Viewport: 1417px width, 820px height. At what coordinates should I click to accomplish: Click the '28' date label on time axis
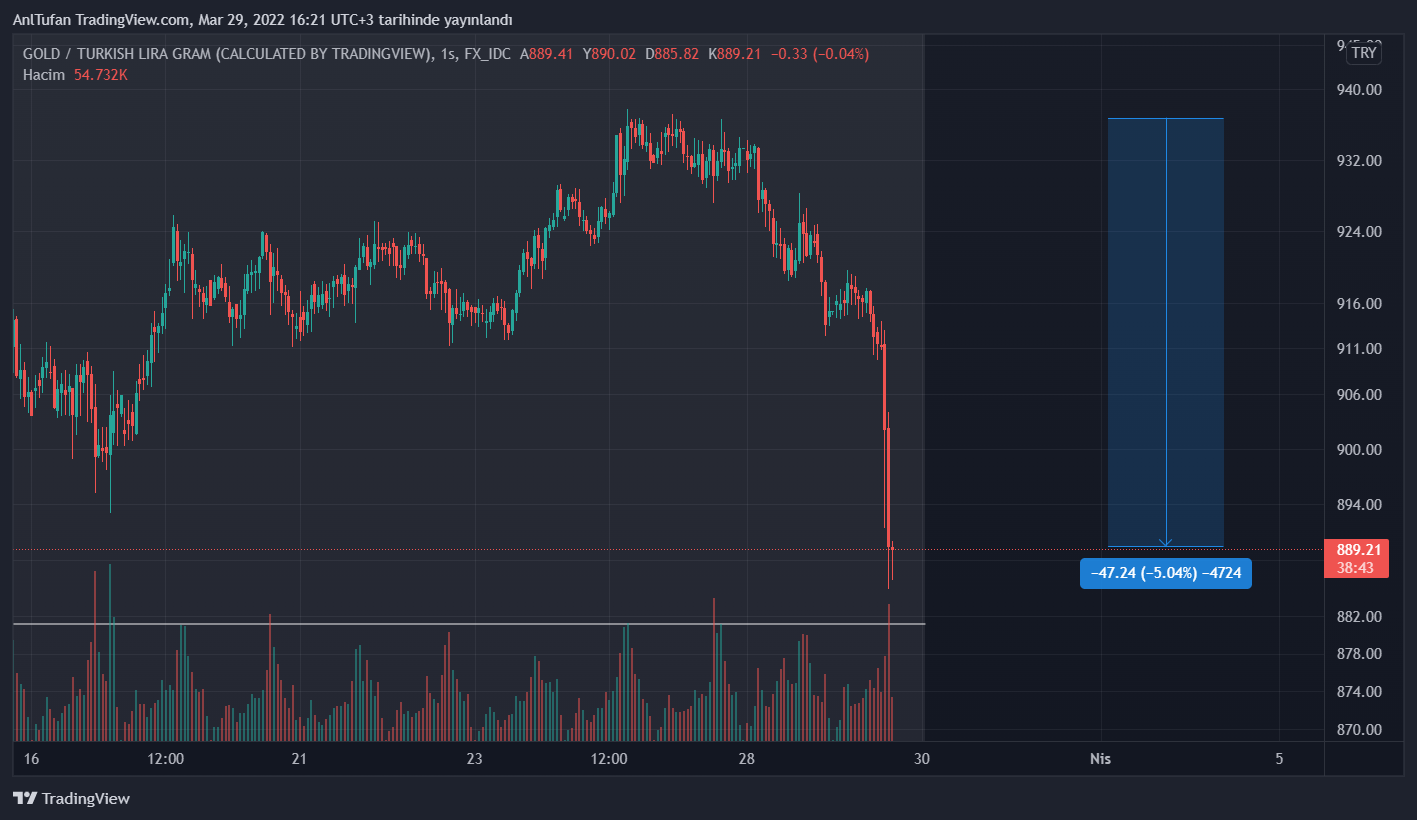747,759
